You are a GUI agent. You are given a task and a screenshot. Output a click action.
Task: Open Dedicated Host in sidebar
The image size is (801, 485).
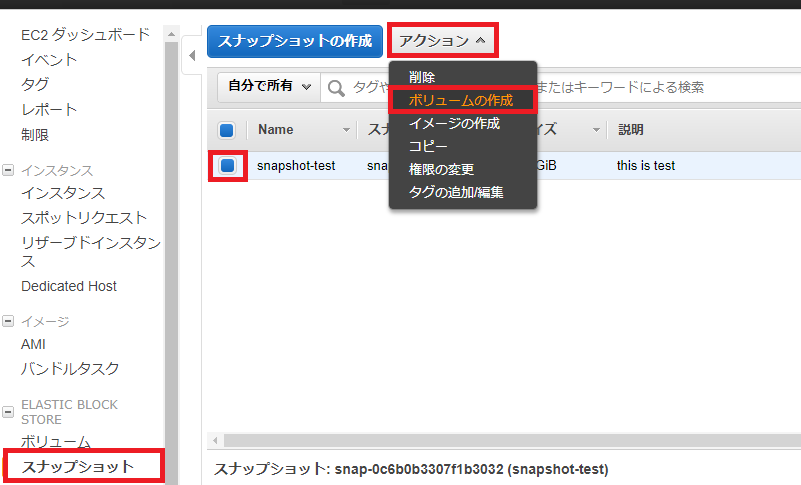pyautogui.click(x=69, y=286)
